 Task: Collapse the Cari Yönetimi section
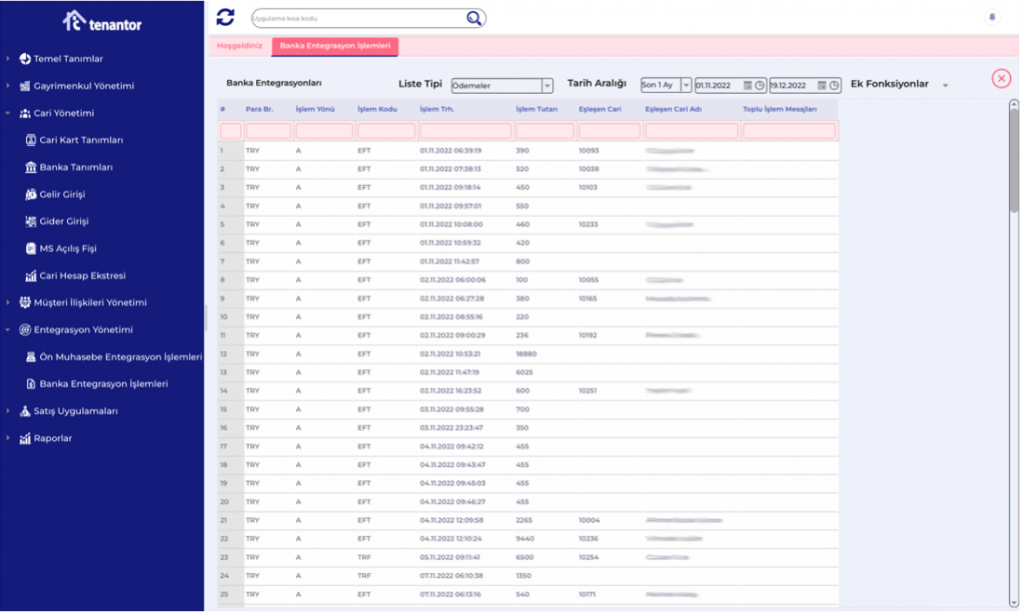(8, 113)
